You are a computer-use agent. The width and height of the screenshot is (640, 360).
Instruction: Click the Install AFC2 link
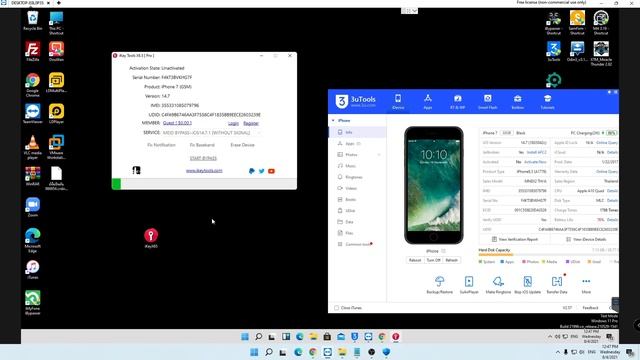pos(536,152)
